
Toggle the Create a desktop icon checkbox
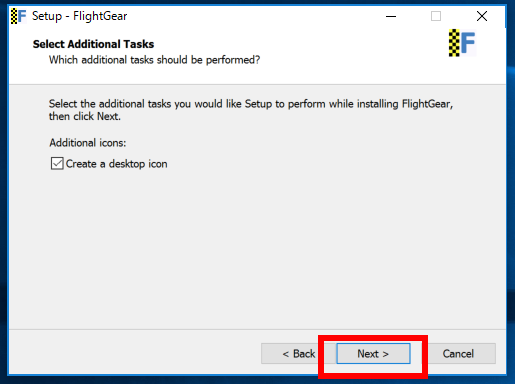coord(57,164)
